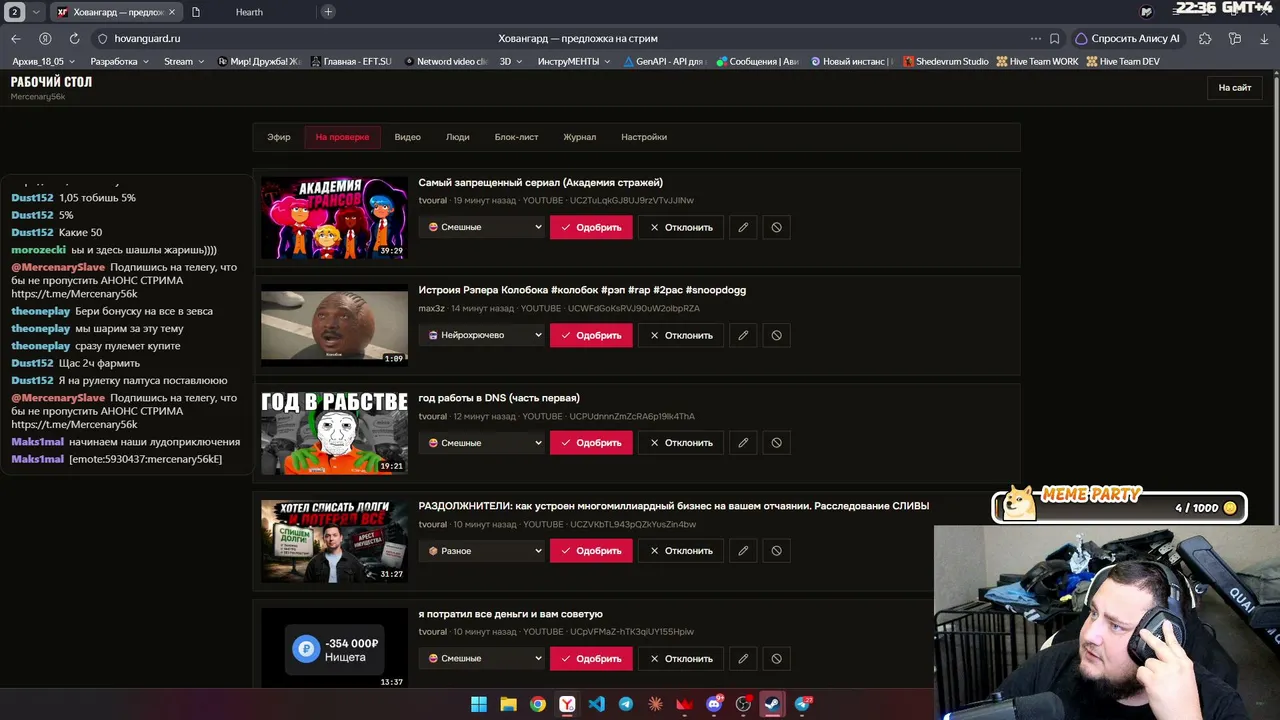This screenshot has width=1280, height=720.
Task: Approve the Академия стражей video
Action: point(591,227)
